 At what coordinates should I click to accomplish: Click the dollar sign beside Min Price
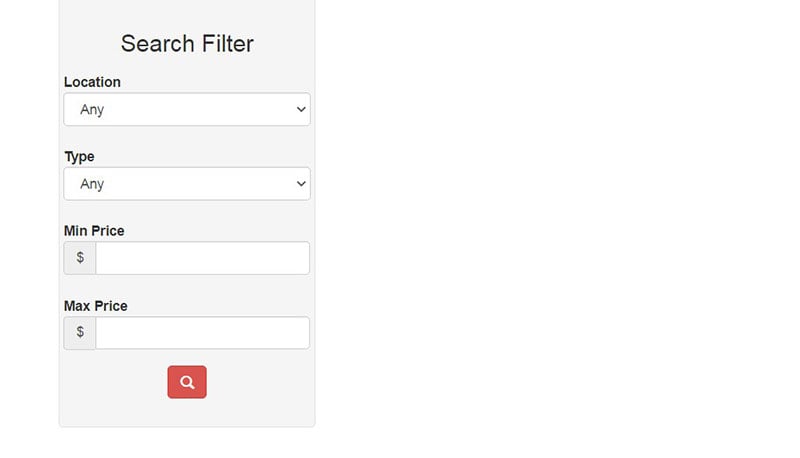tap(80, 258)
